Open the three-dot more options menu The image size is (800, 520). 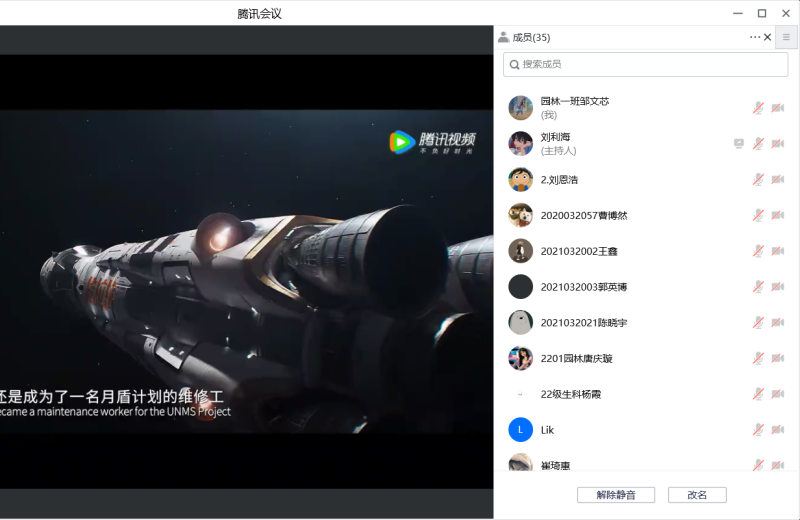755,37
